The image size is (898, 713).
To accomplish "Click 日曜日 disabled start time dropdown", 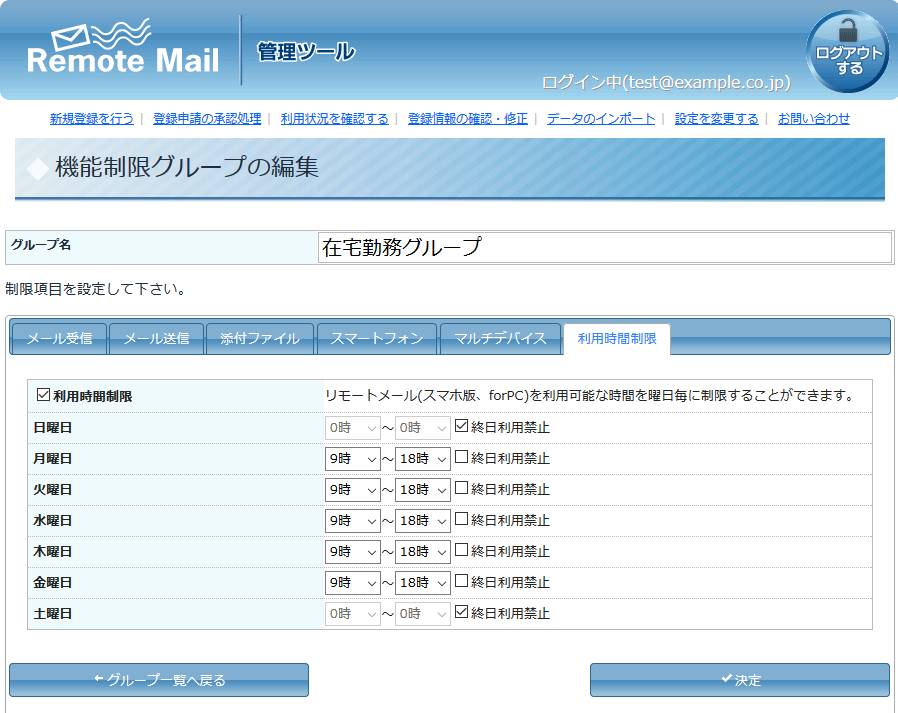I will pyautogui.click(x=352, y=428).
